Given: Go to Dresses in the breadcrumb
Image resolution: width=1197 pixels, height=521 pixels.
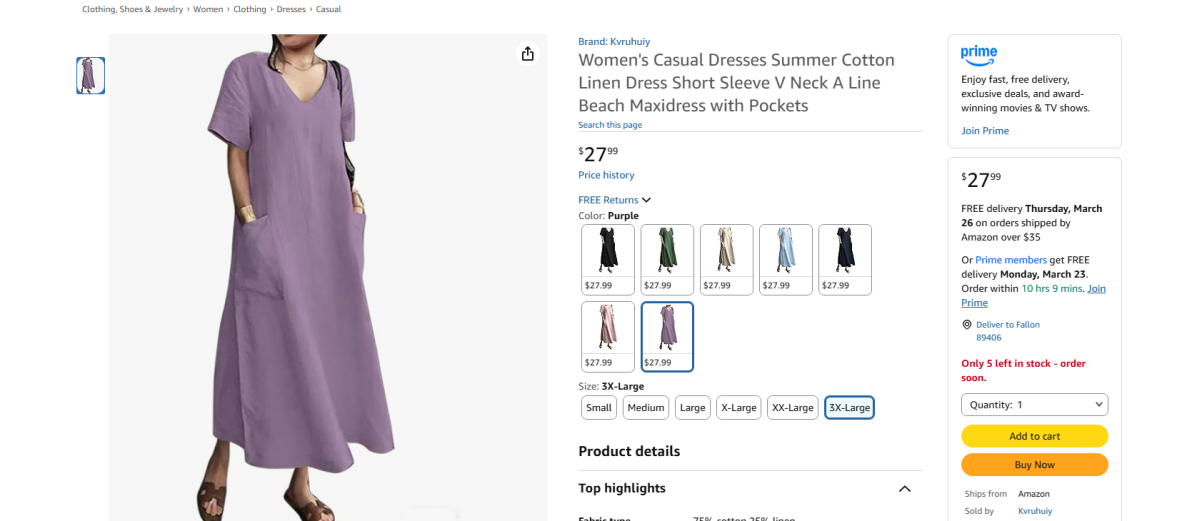Looking at the screenshot, I should (x=291, y=9).
